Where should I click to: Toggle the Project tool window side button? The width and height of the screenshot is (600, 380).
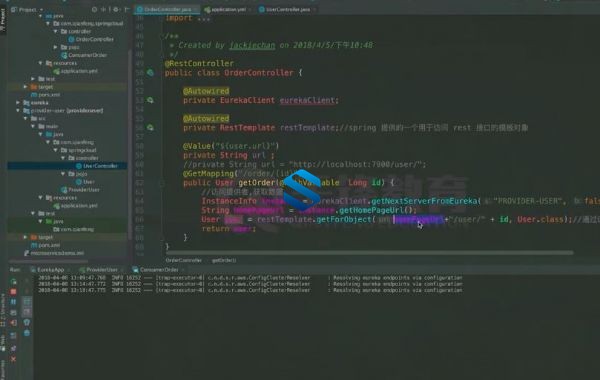point(3,20)
